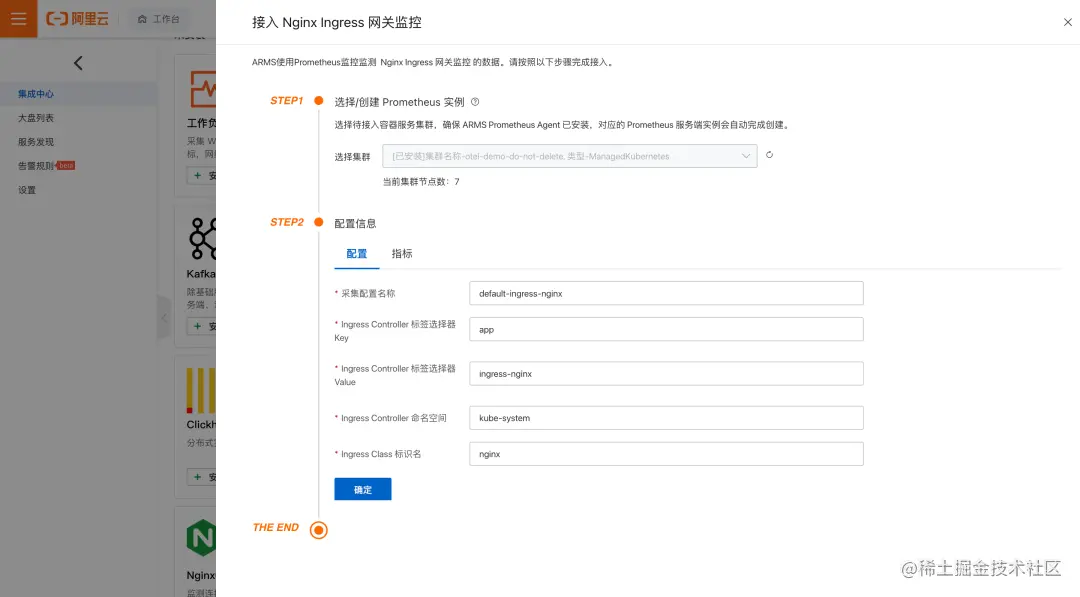Open 服务发现 in the sidebar
This screenshot has width=1080, height=597.
(x=36, y=142)
